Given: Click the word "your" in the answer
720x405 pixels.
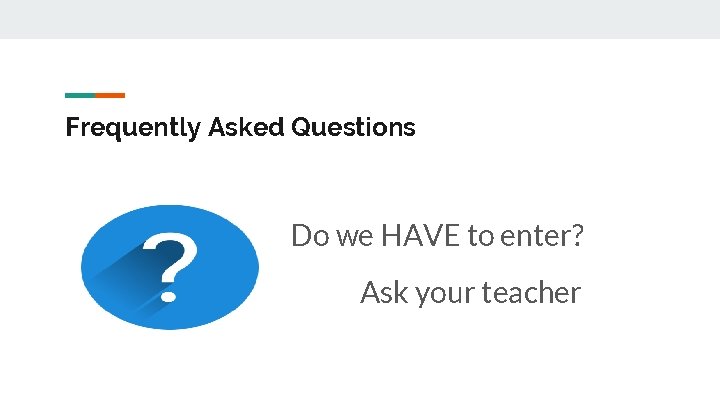Looking at the screenshot, I should (x=443, y=293).
